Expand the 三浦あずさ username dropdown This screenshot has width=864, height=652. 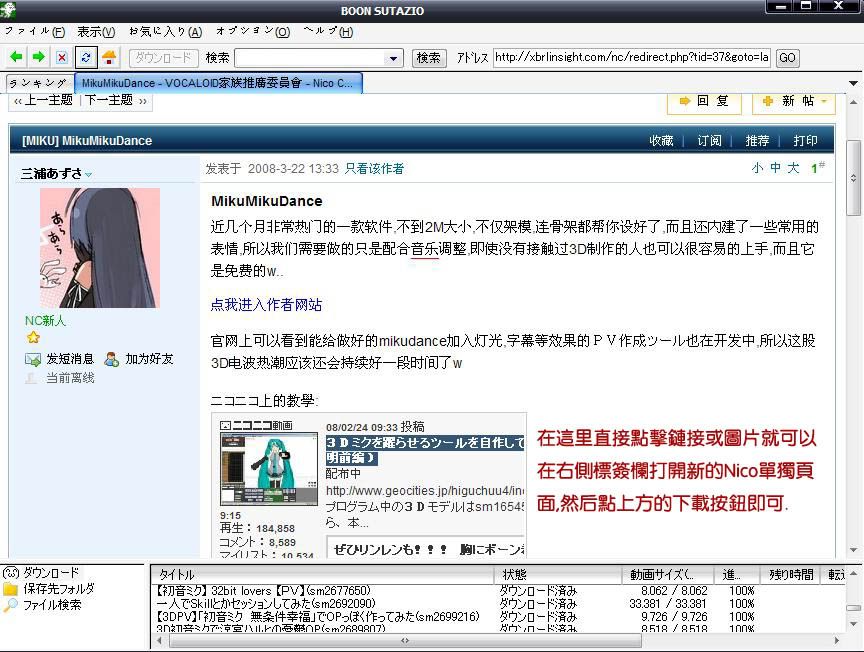tap(89, 175)
